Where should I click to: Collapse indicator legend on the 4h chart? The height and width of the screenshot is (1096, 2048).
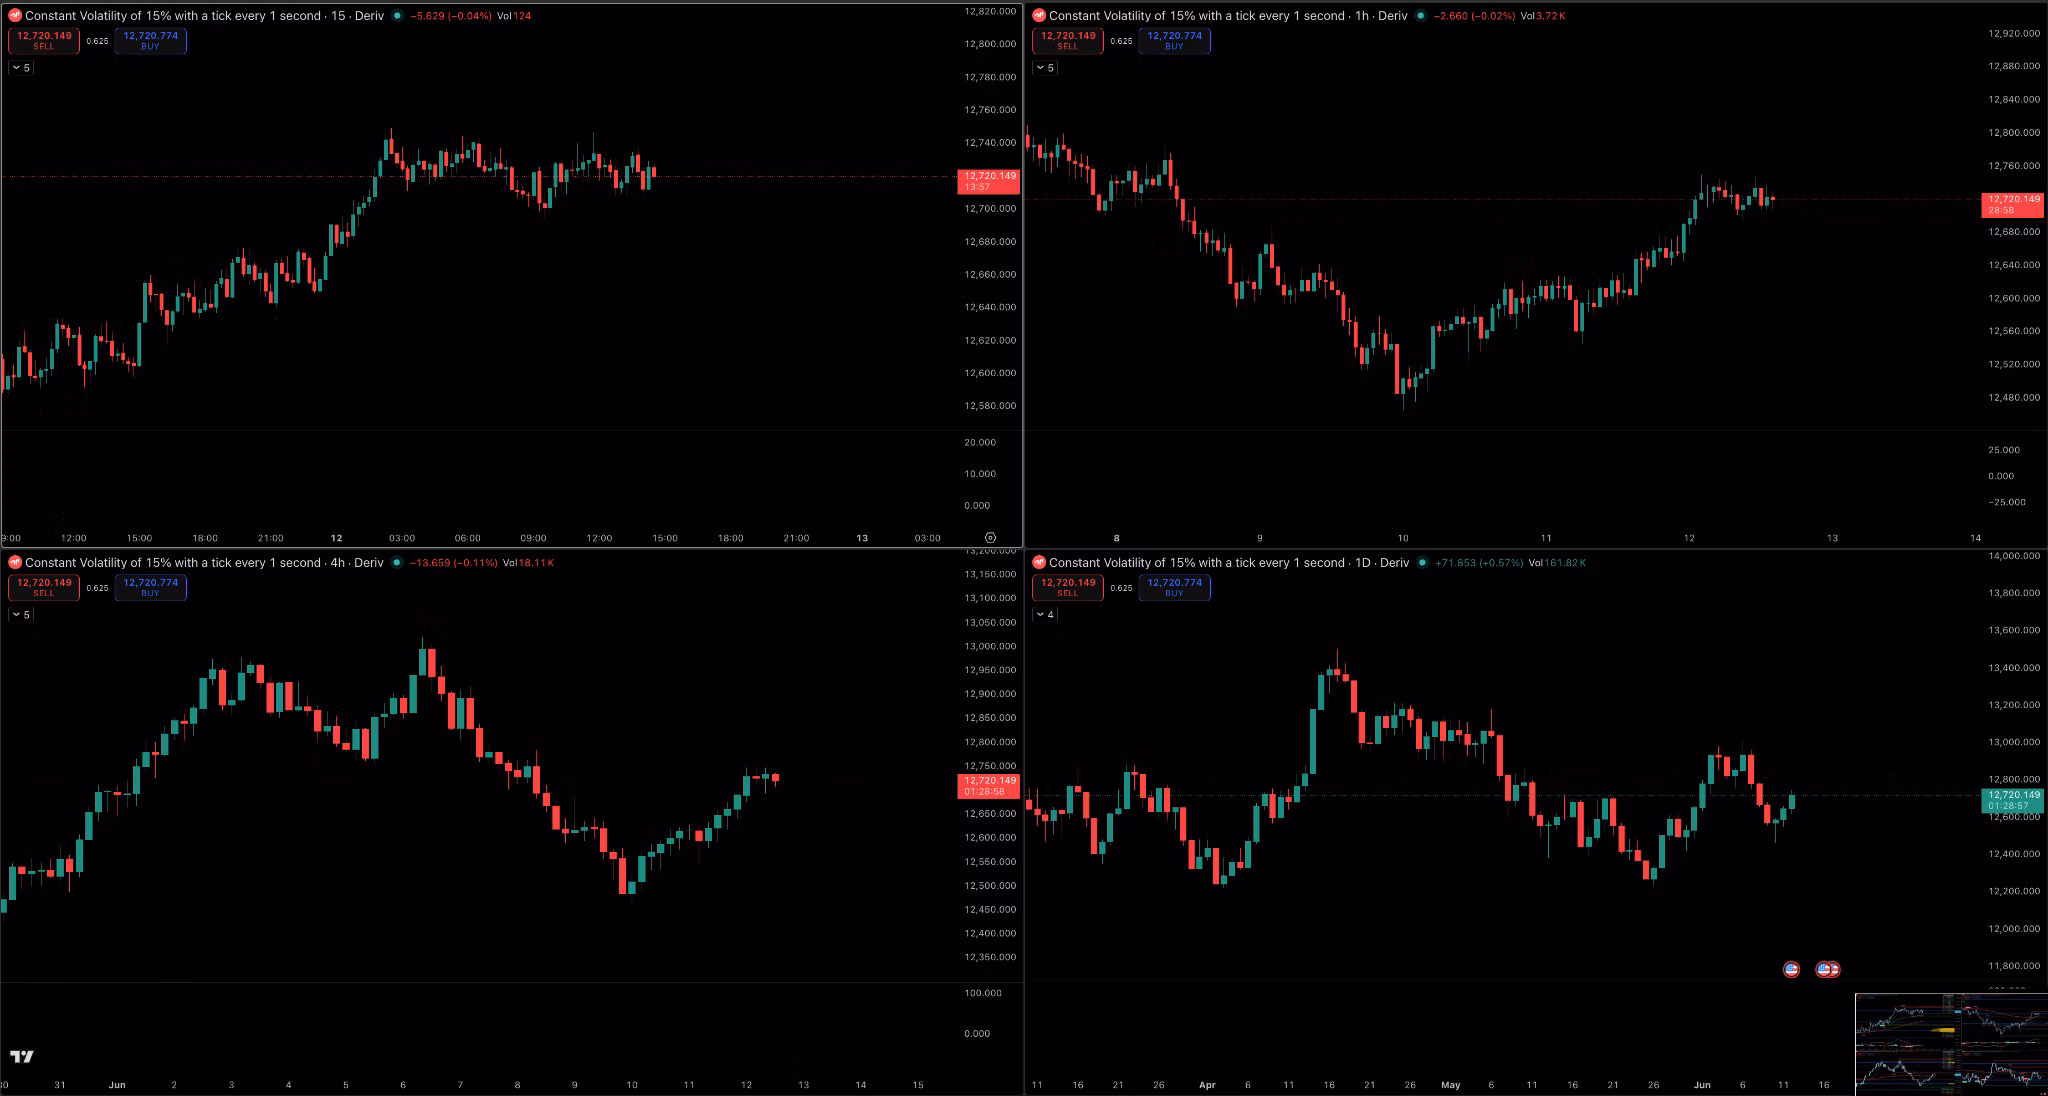click(21, 615)
